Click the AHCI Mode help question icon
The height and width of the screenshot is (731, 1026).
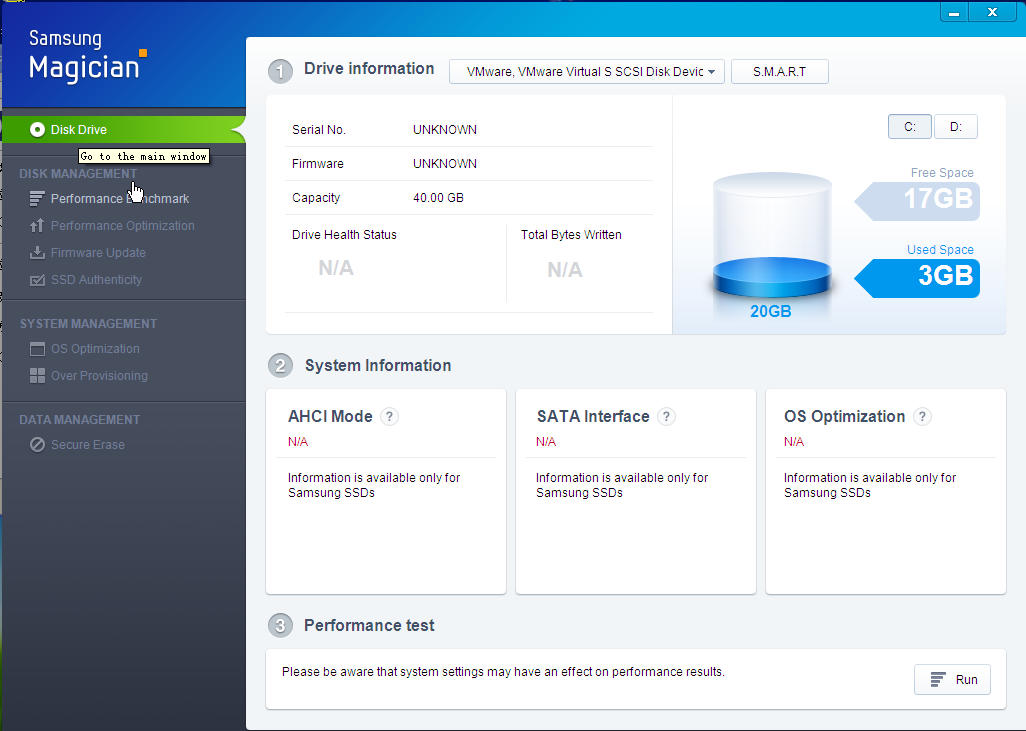click(x=390, y=417)
